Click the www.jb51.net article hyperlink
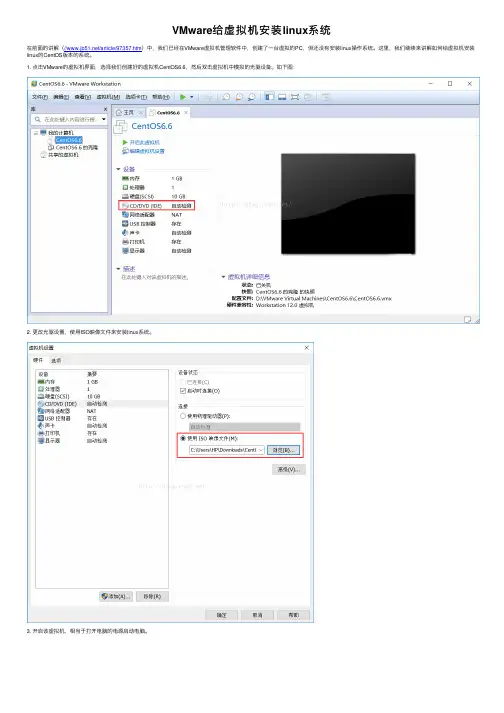 (103, 48)
